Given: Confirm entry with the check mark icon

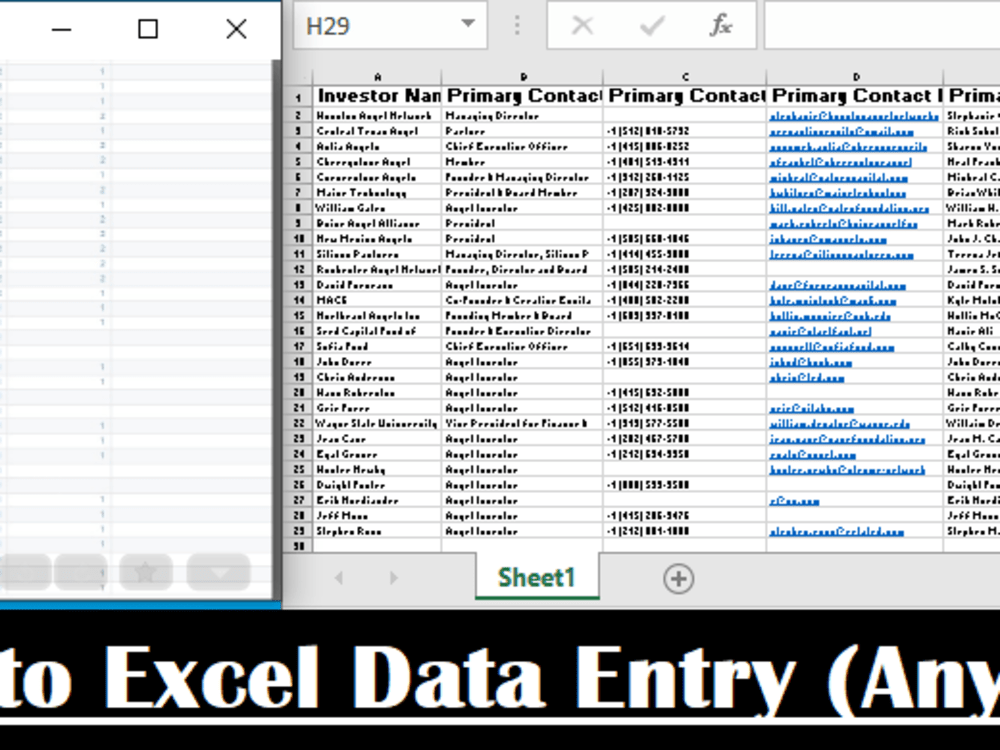Looking at the screenshot, I should pos(650,24).
